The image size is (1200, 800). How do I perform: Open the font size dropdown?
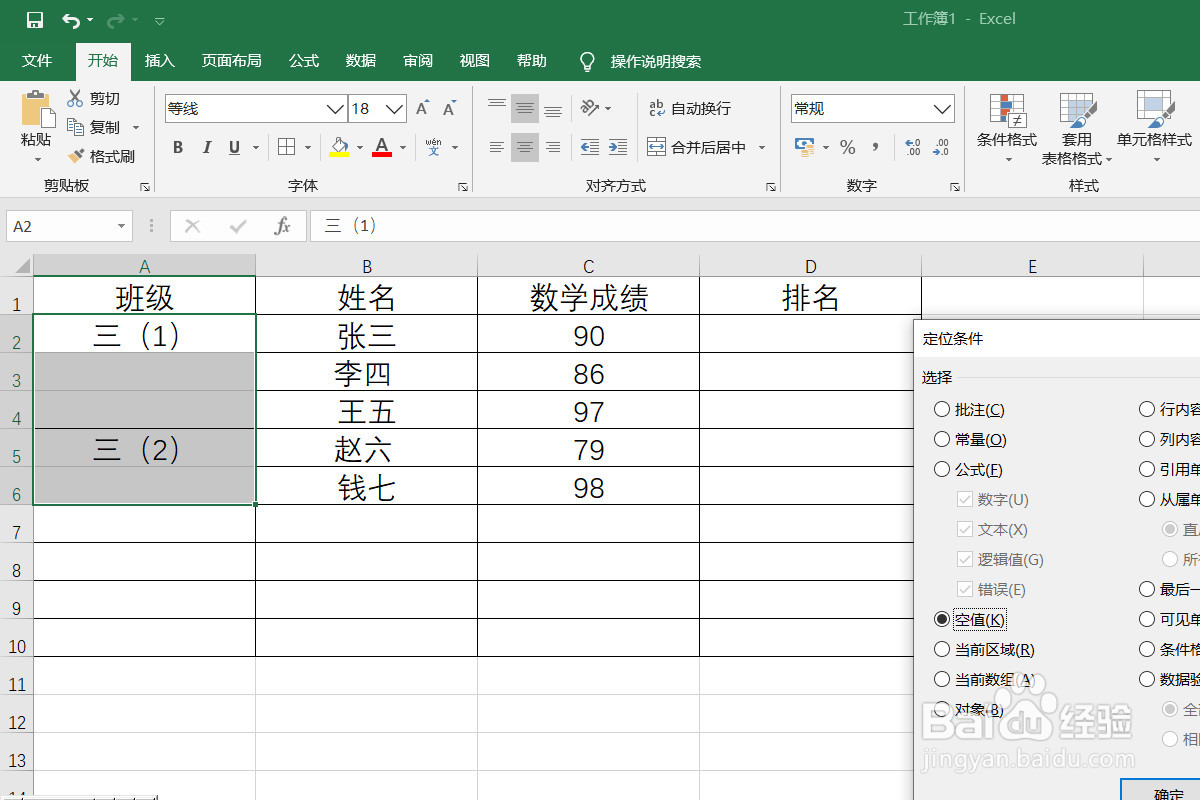(394, 108)
